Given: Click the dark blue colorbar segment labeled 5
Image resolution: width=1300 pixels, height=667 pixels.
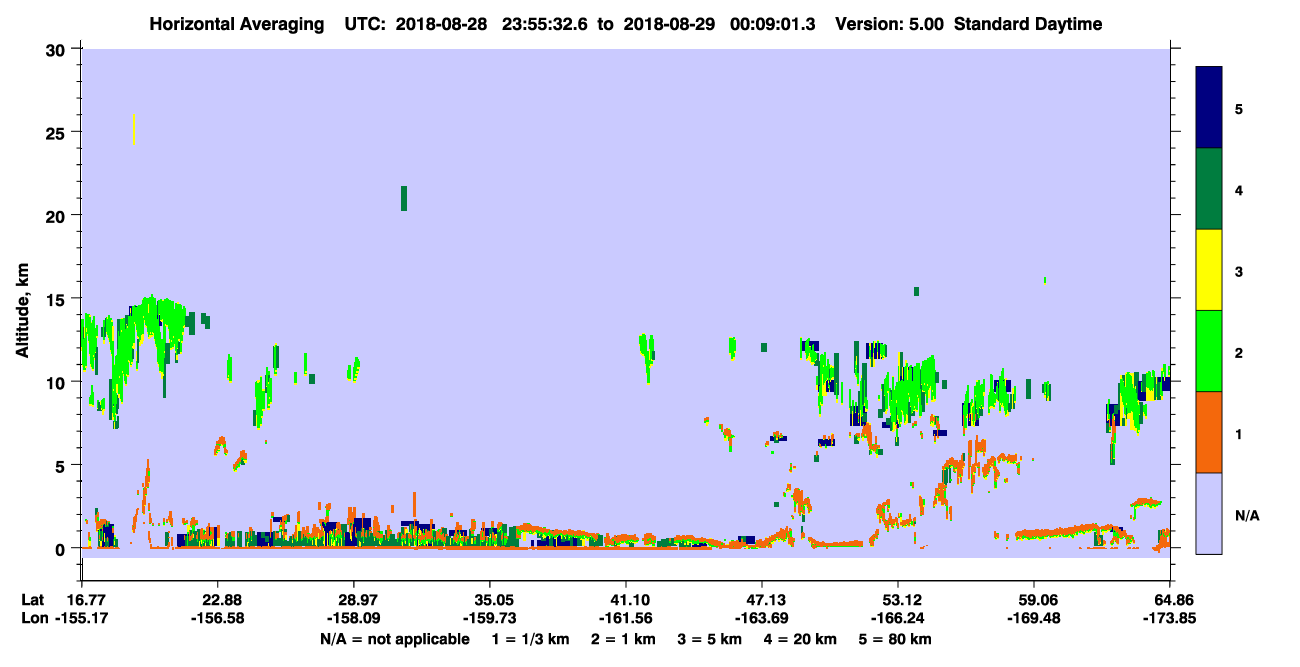Looking at the screenshot, I should (1209, 108).
